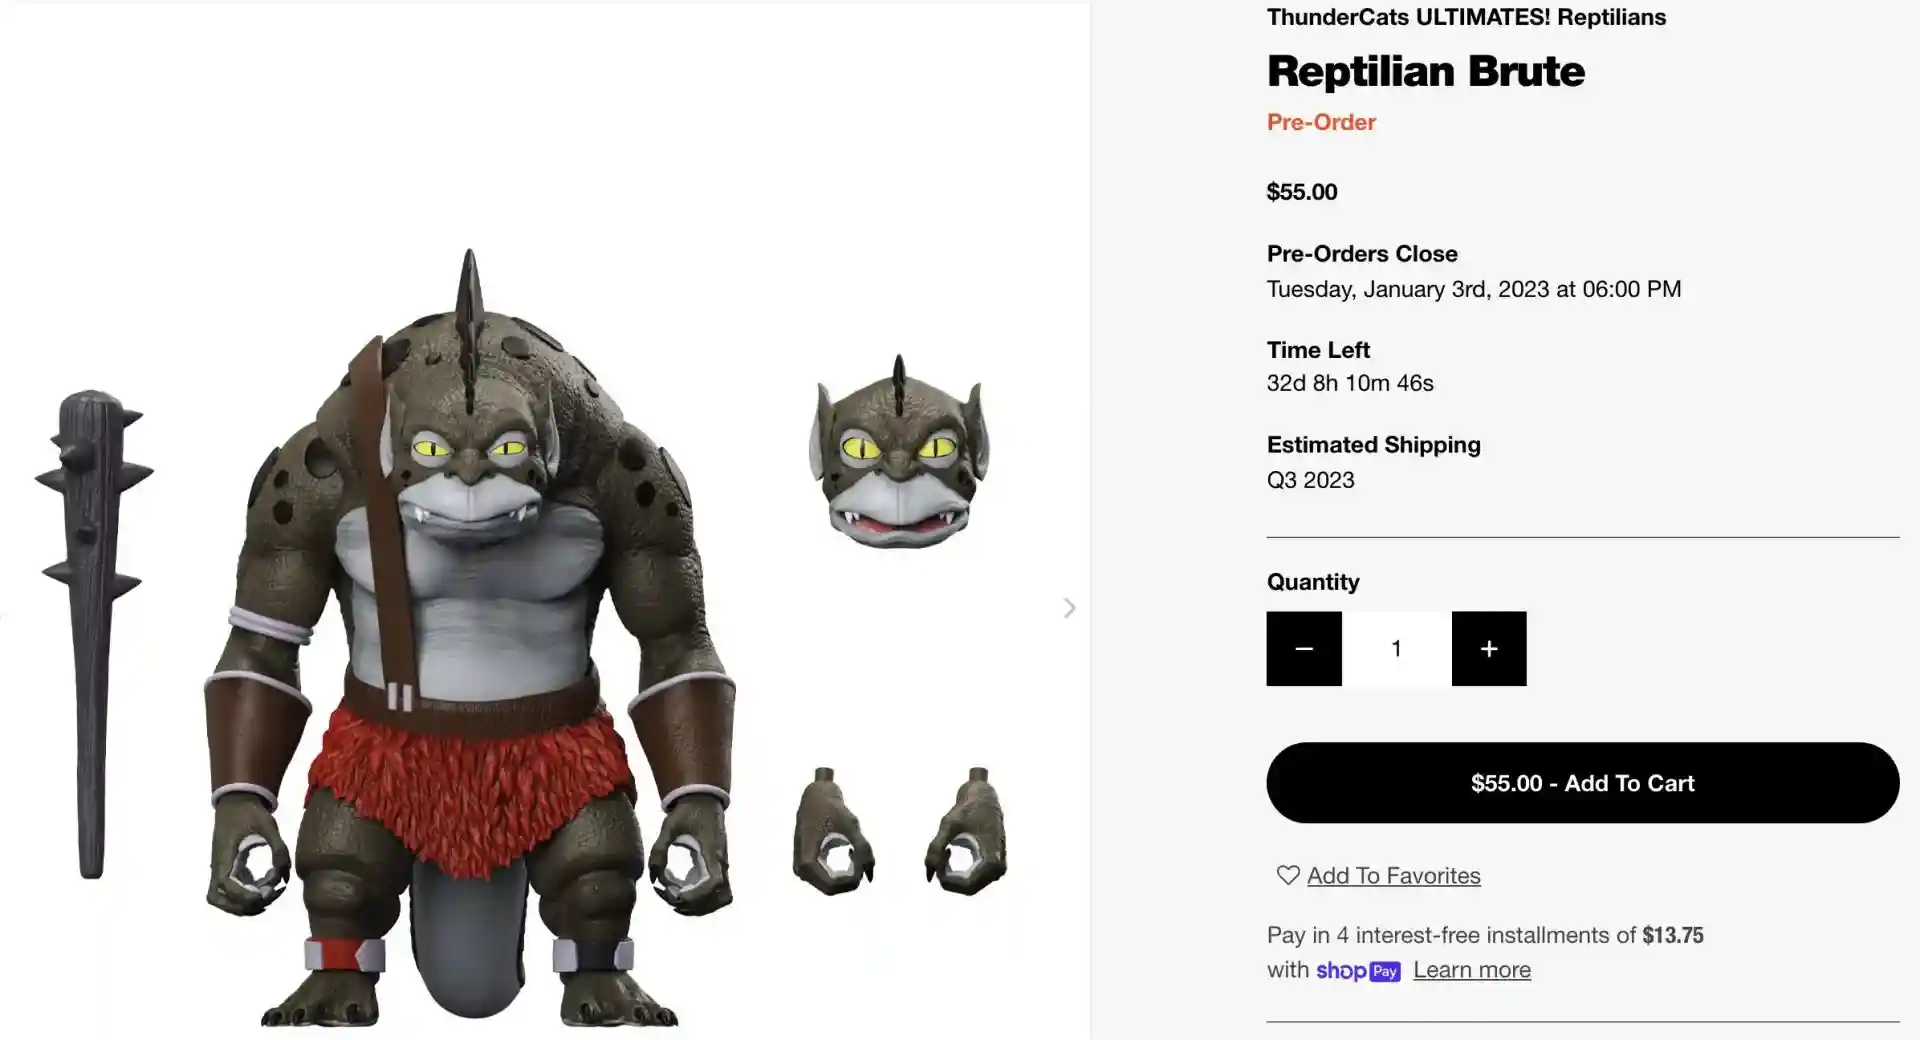This screenshot has height=1040, width=1920.
Task: Increase quantity with the plus button
Action: pyautogui.click(x=1488, y=649)
